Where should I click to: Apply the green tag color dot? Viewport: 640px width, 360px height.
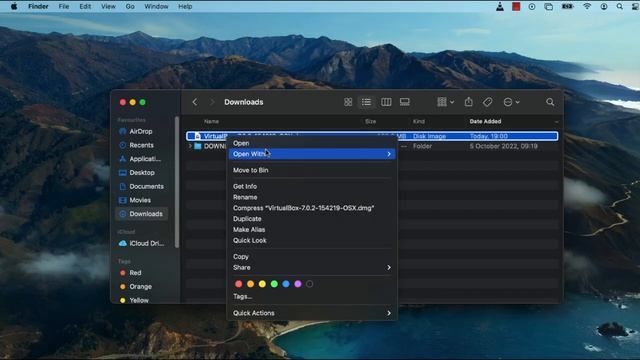pyautogui.click(x=274, y=284)
